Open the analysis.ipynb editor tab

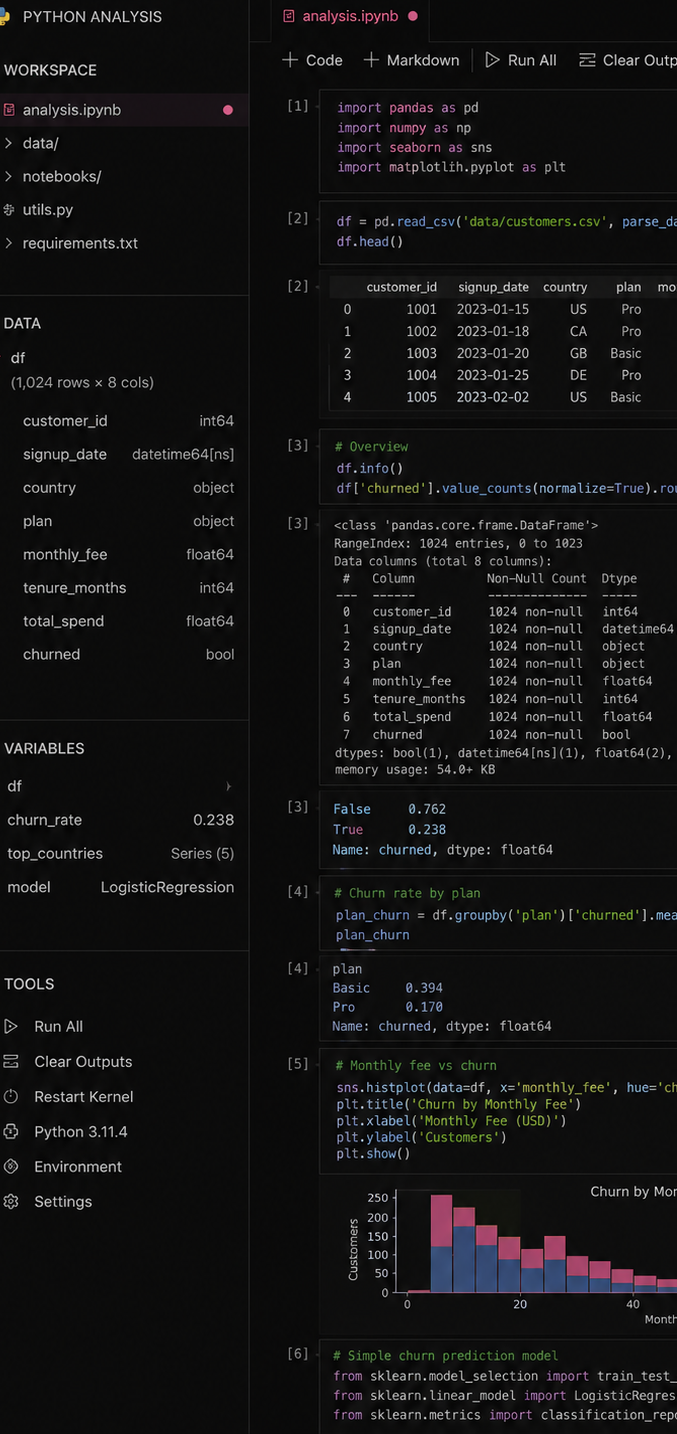click(x=350, y=17)
